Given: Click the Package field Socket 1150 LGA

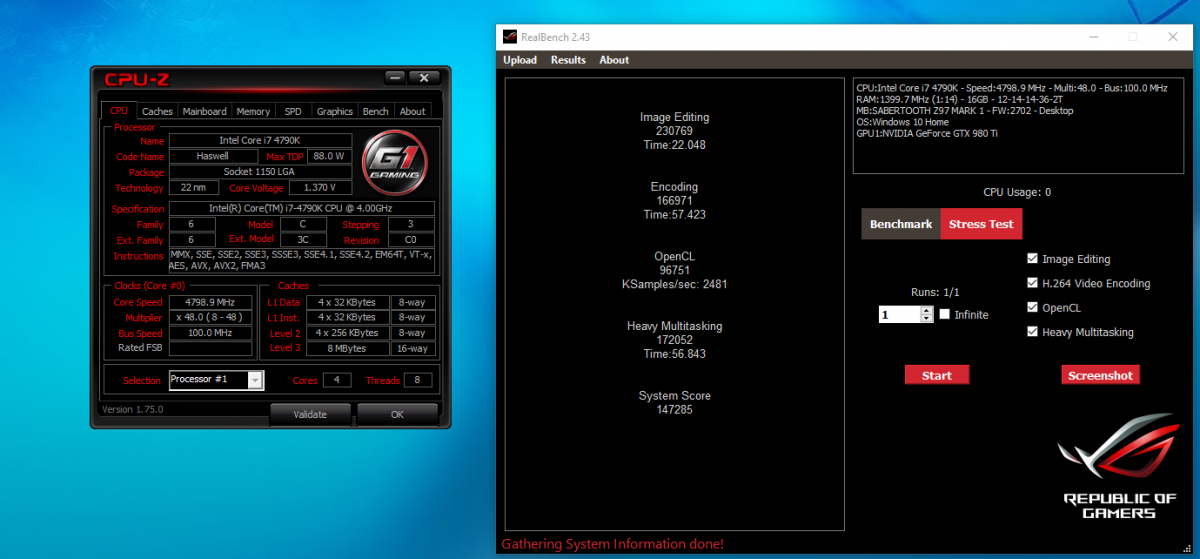Looking at the screenshot, I should pyautogui.click(x=260, y=172).
